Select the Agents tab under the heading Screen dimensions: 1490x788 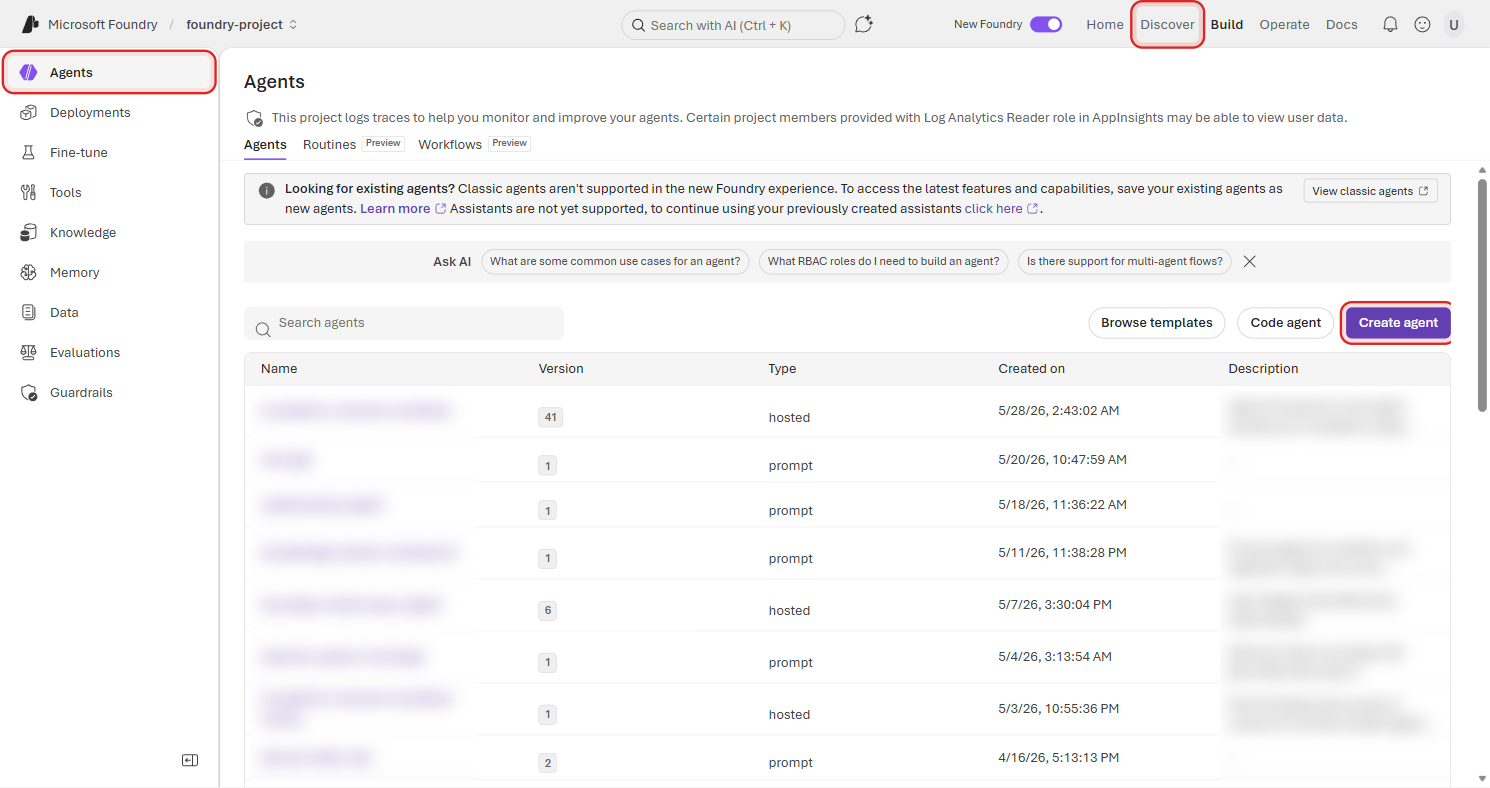click(x=265, y=144)
